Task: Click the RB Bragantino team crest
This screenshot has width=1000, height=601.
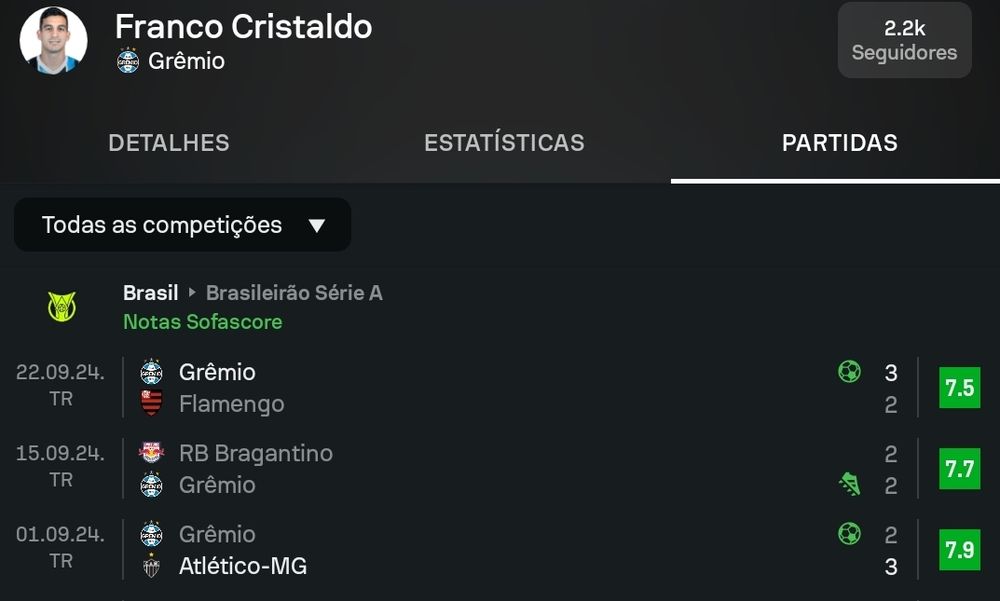Action: [x=151, y=453]
